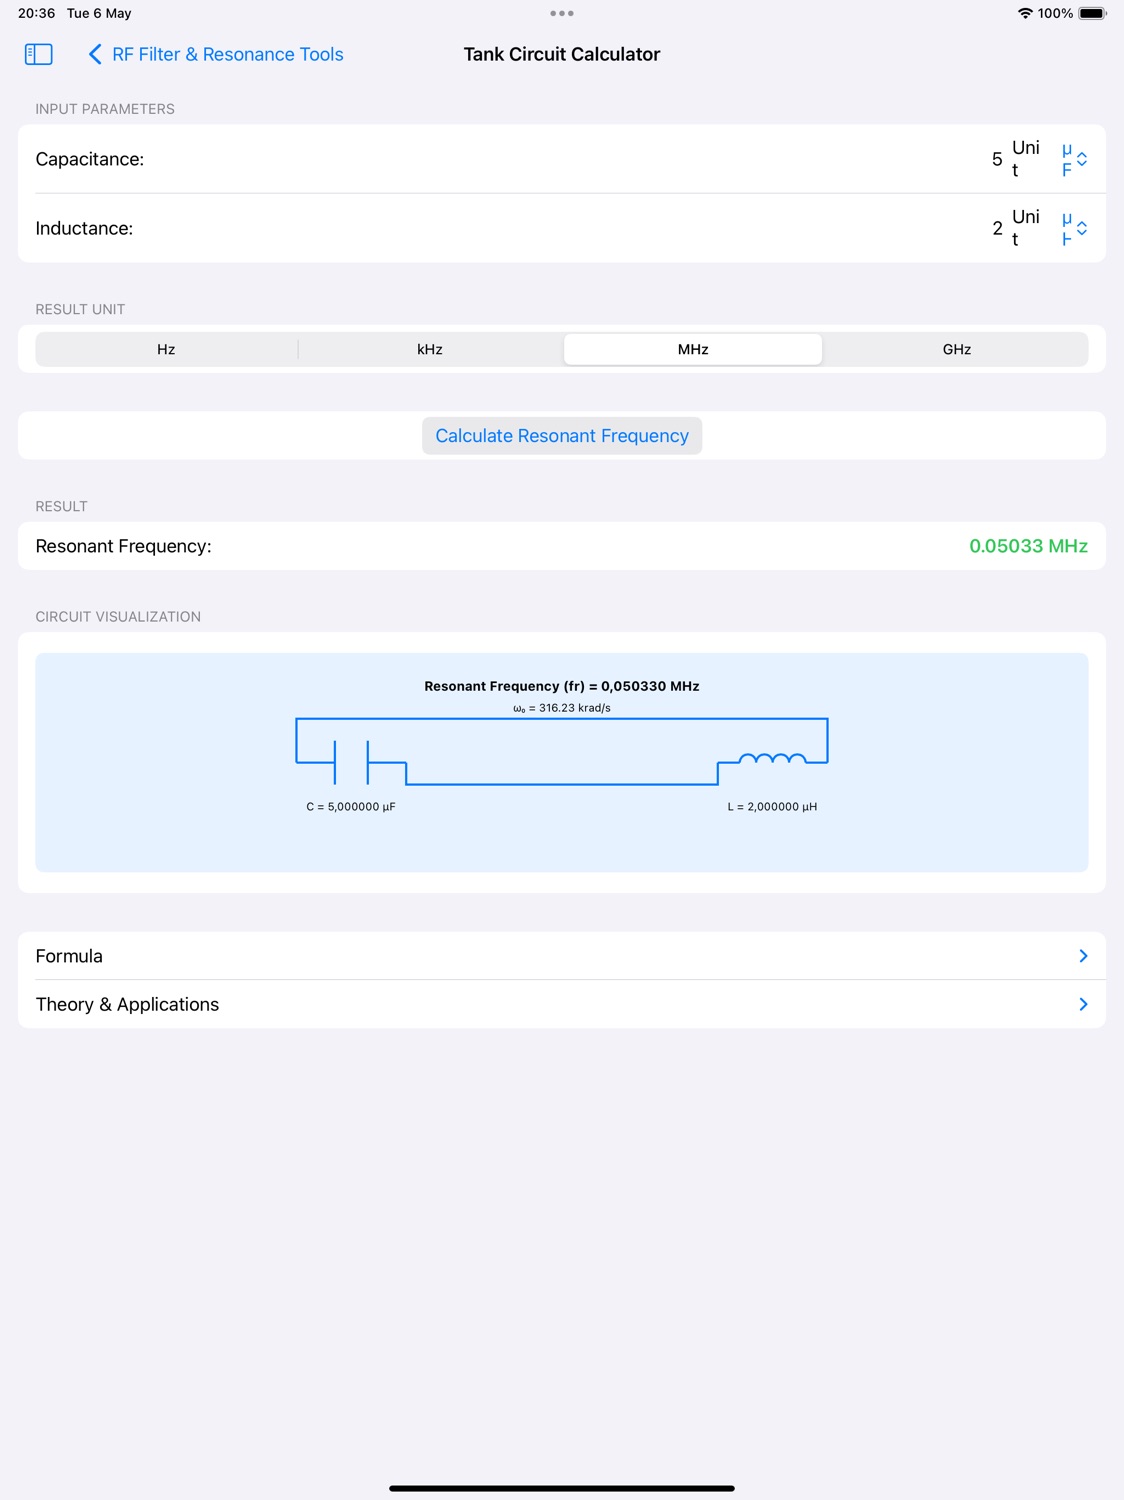This screenshot has width=1124, height=1500.
Task: Toggle the sidebar panel icon
Action: click(x=38, y=54)
